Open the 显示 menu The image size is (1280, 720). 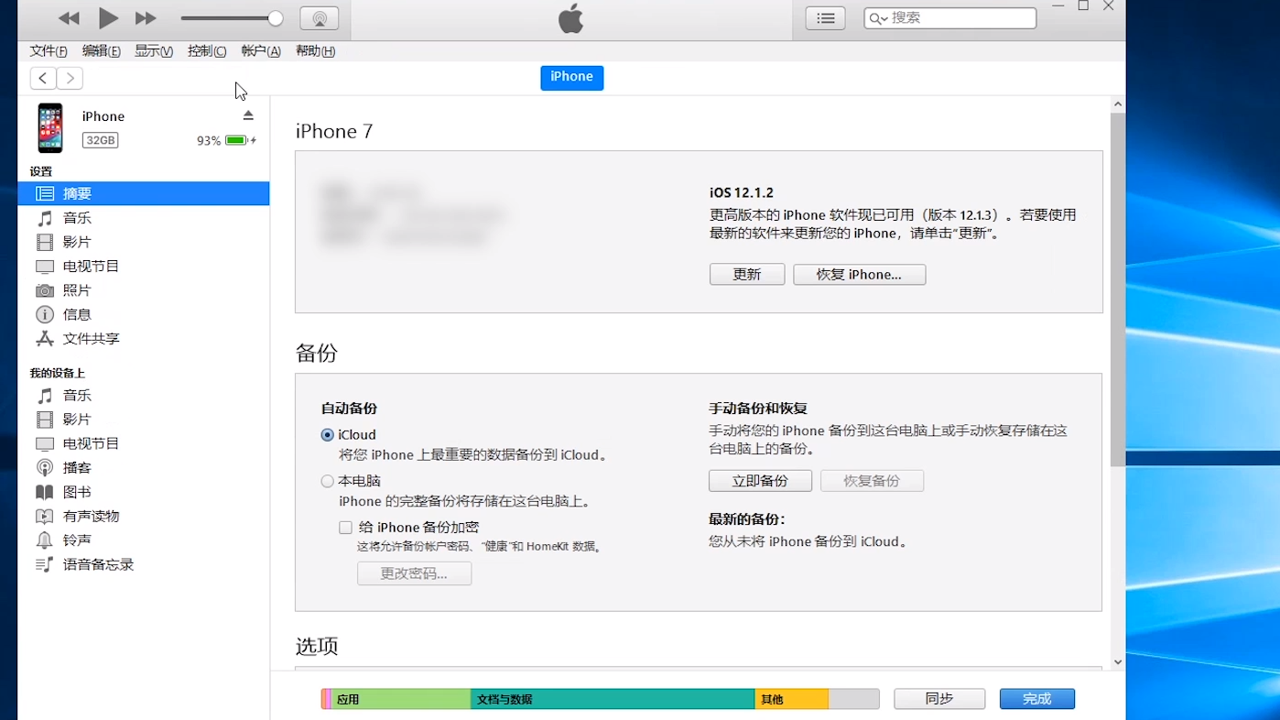(154, 51)
